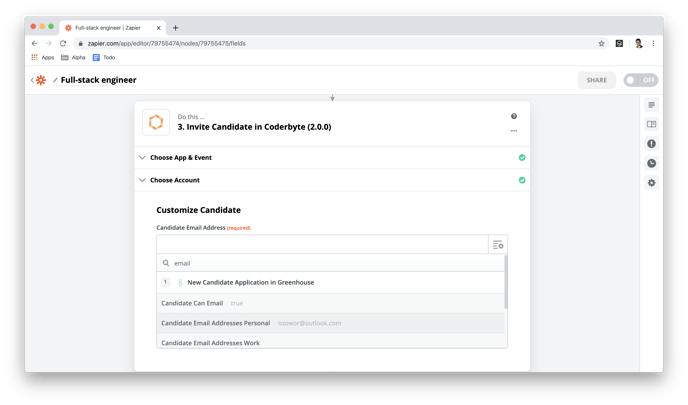The width and height of the screenshot is (688, 405).
Task: Choose the Candidate Can Email option
Action: 331,303
